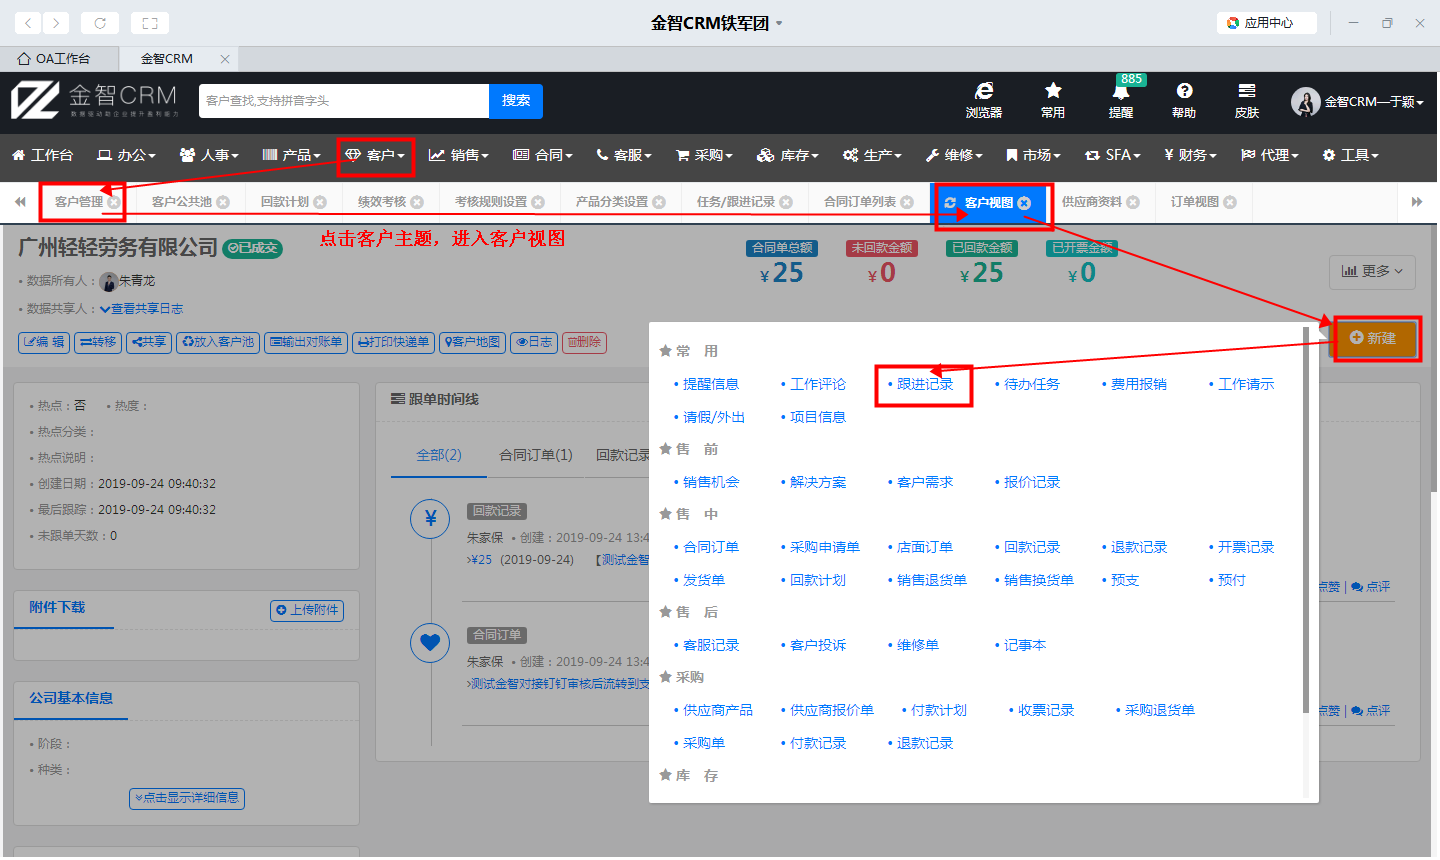Click the ¥ icon on the 回款记录 timeline entry
Image resolution: width=1440 pixels, height=860 pixels.
point(430,519)
